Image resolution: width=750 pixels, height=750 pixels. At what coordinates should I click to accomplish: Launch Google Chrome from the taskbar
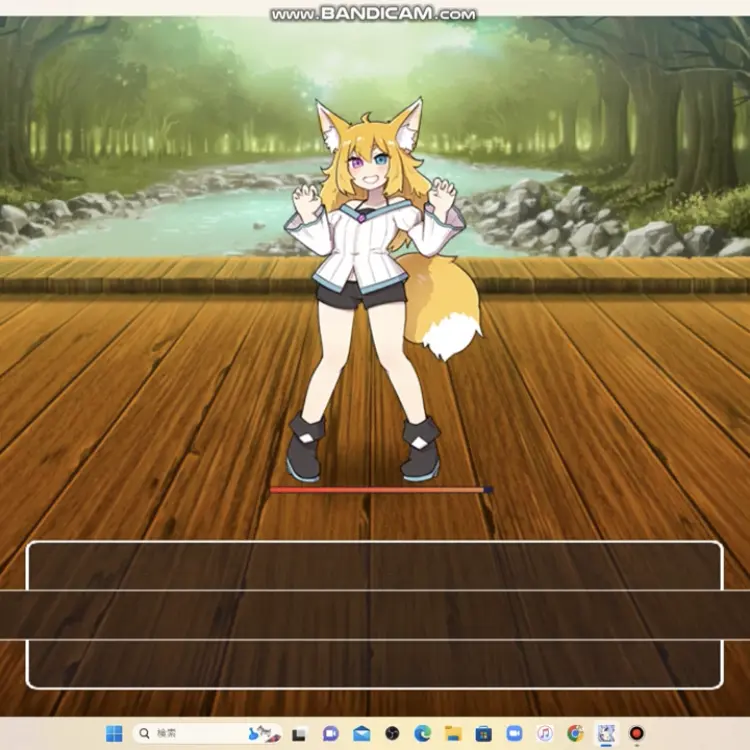[575, 733]
